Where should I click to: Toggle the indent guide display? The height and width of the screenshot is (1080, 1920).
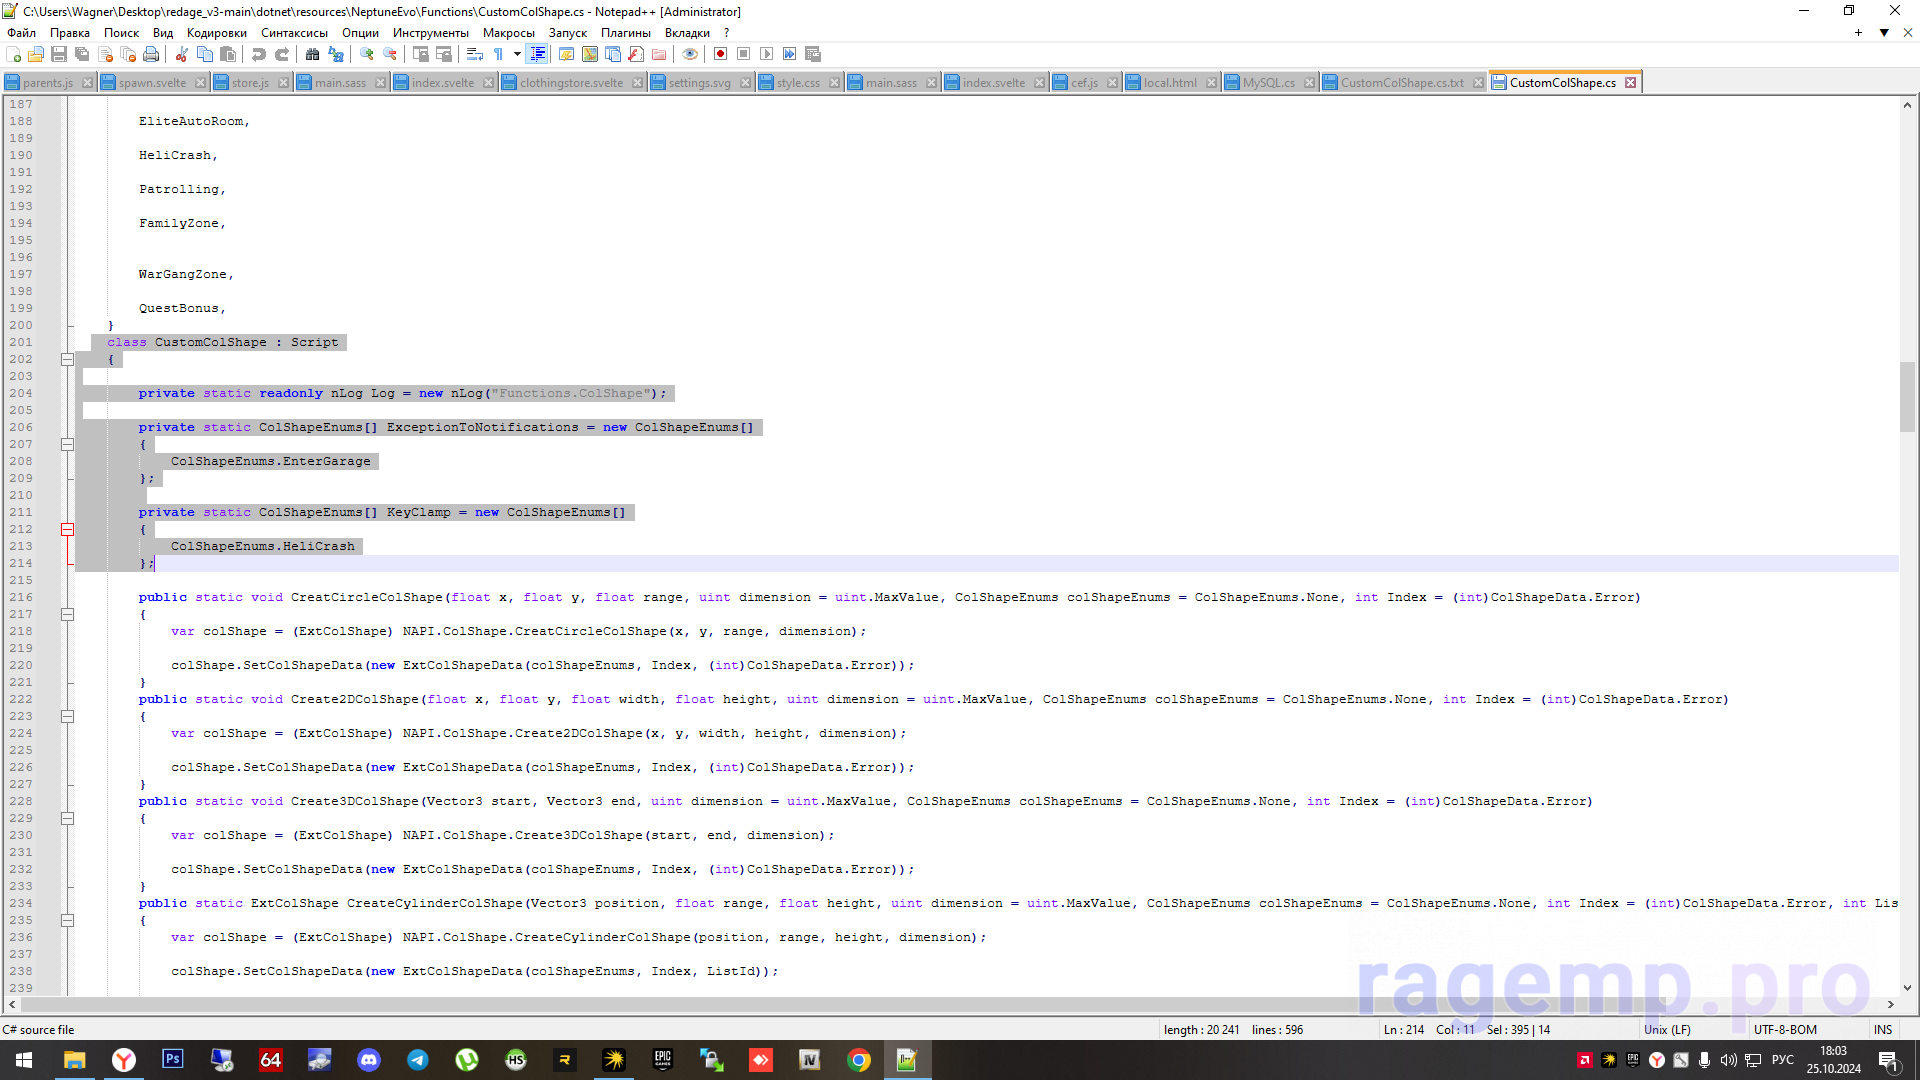(x=538, y=54)
